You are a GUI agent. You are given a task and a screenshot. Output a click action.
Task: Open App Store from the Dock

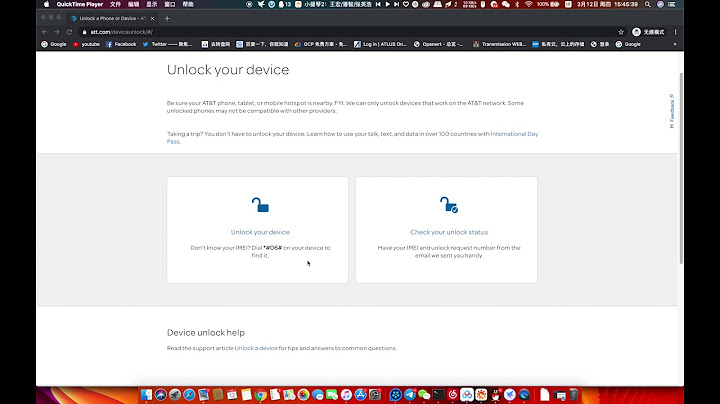360,394
